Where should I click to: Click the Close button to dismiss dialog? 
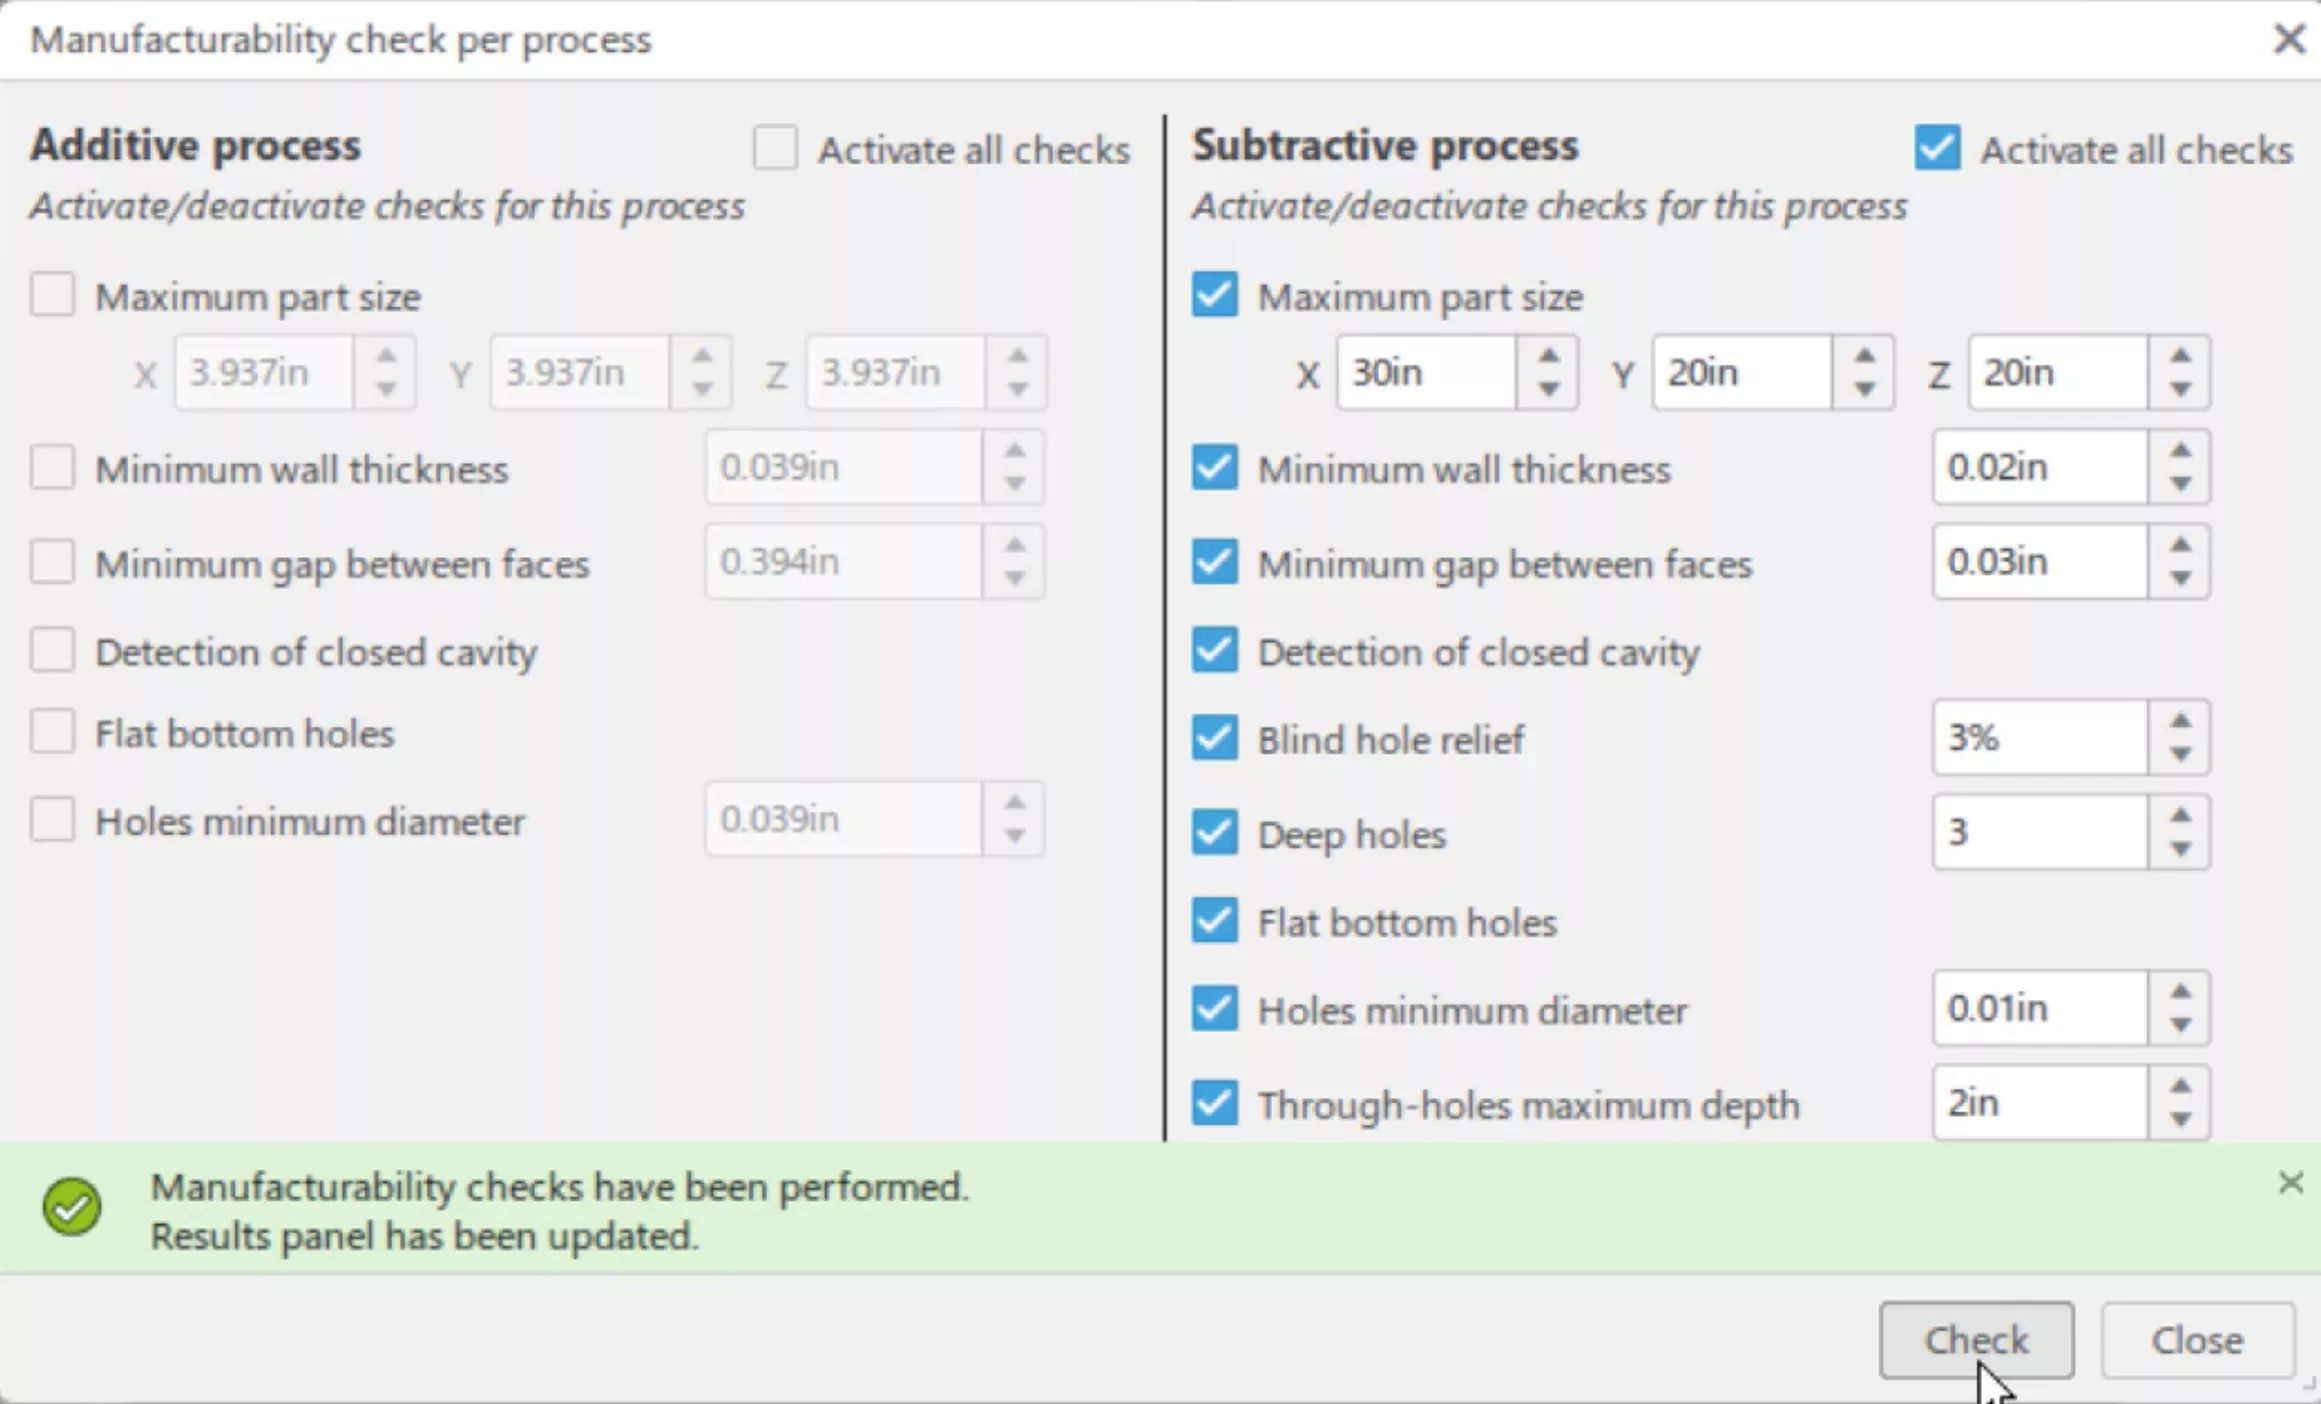pyautogui.click(x=2197, y=1339)
